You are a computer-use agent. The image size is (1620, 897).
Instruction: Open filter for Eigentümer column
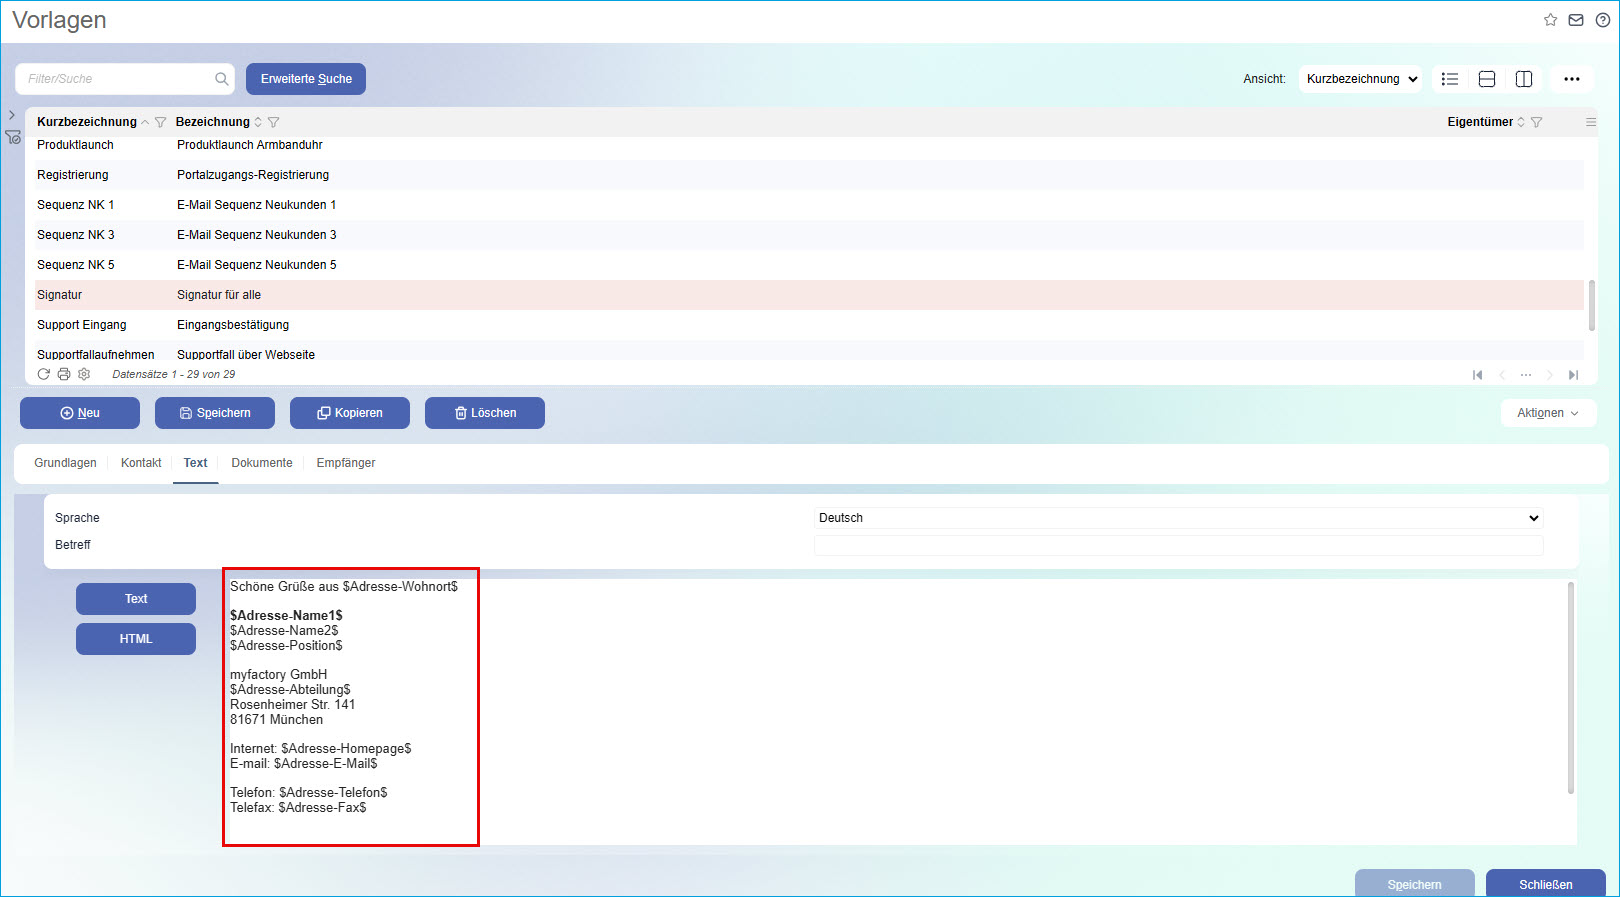click(1536, 122)
